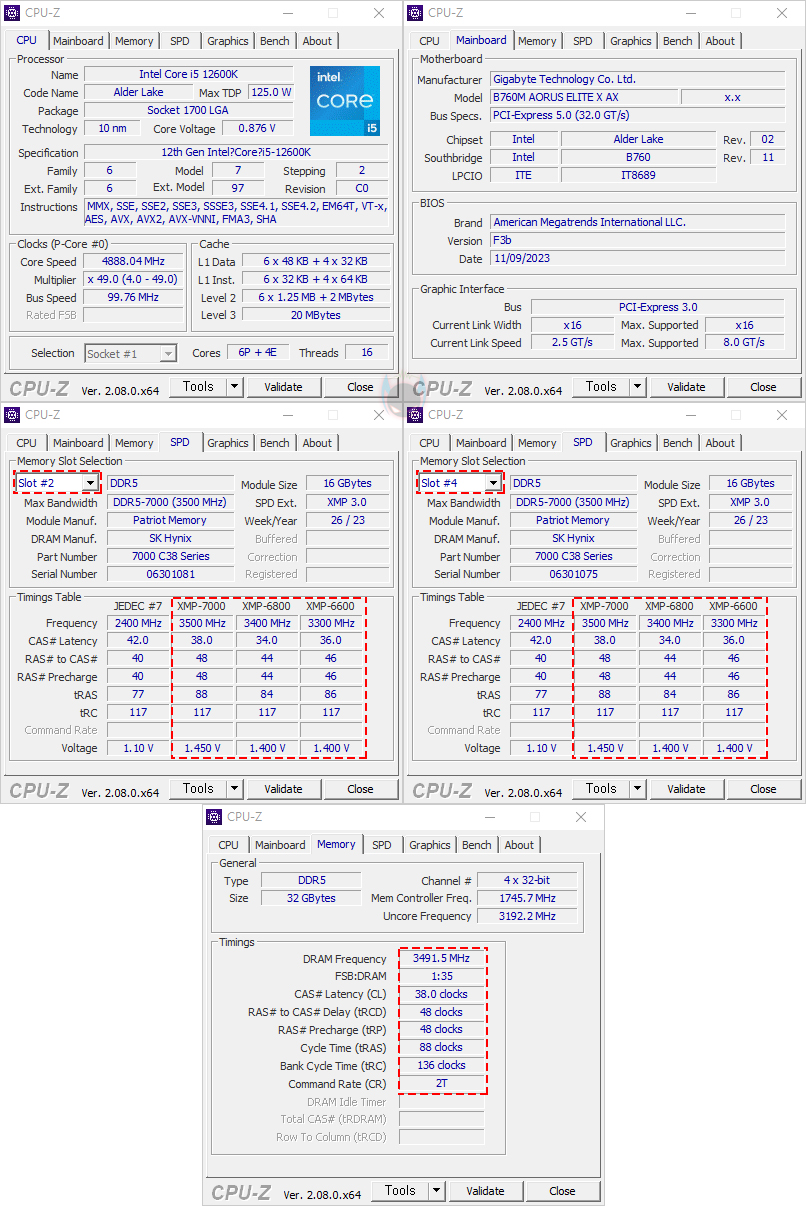Switch to Mainboard tab in CPU window
806x1206 pixels.
pyautogui.click(x=78, y=41)
